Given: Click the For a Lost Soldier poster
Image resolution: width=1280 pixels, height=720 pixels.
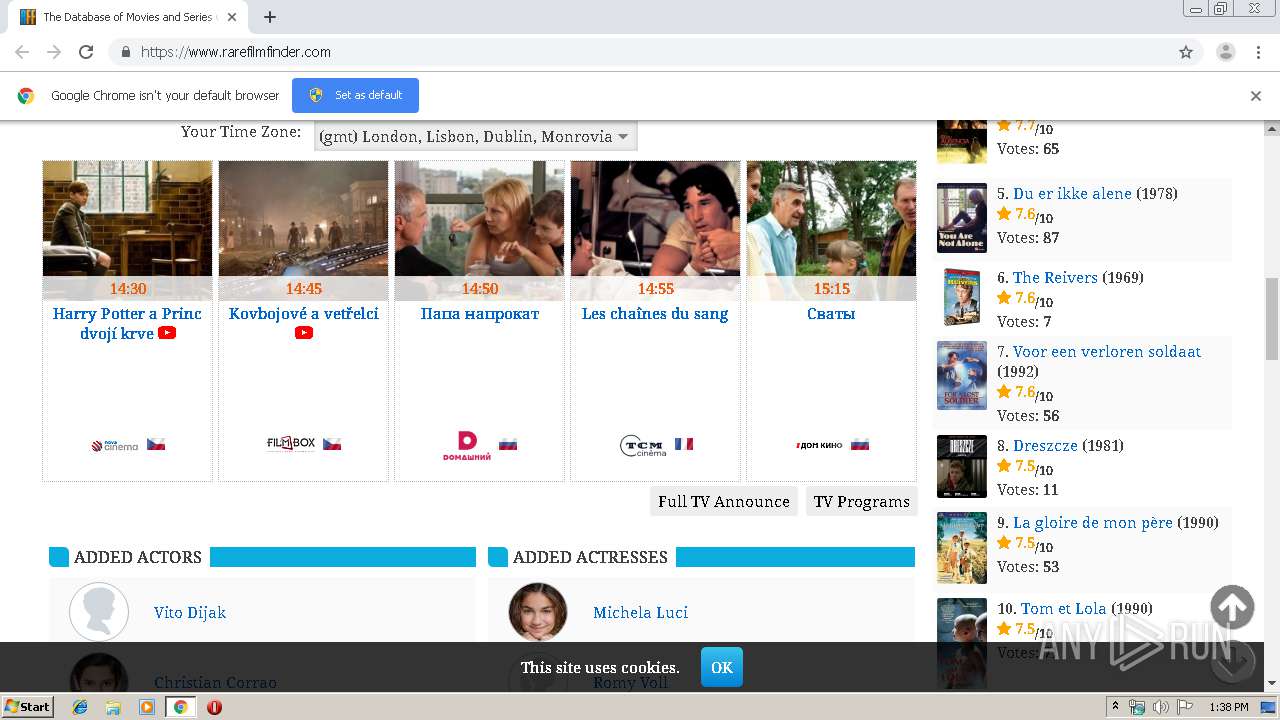Looking at the screenshot, I should click(962, 375).
